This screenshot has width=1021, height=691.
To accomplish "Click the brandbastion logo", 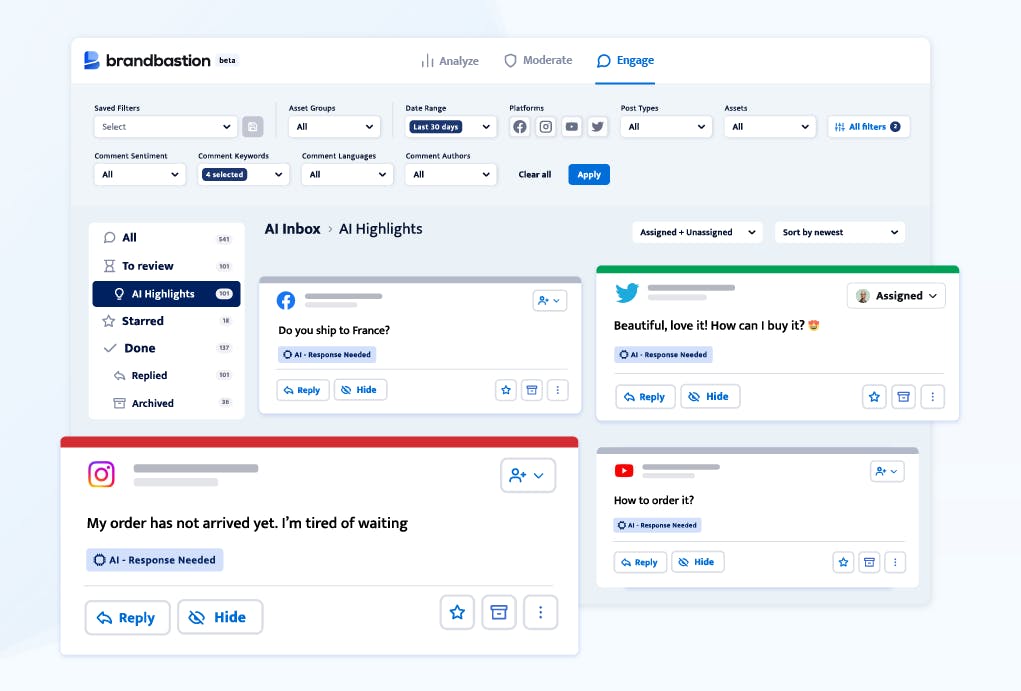I will coord(148,61).
